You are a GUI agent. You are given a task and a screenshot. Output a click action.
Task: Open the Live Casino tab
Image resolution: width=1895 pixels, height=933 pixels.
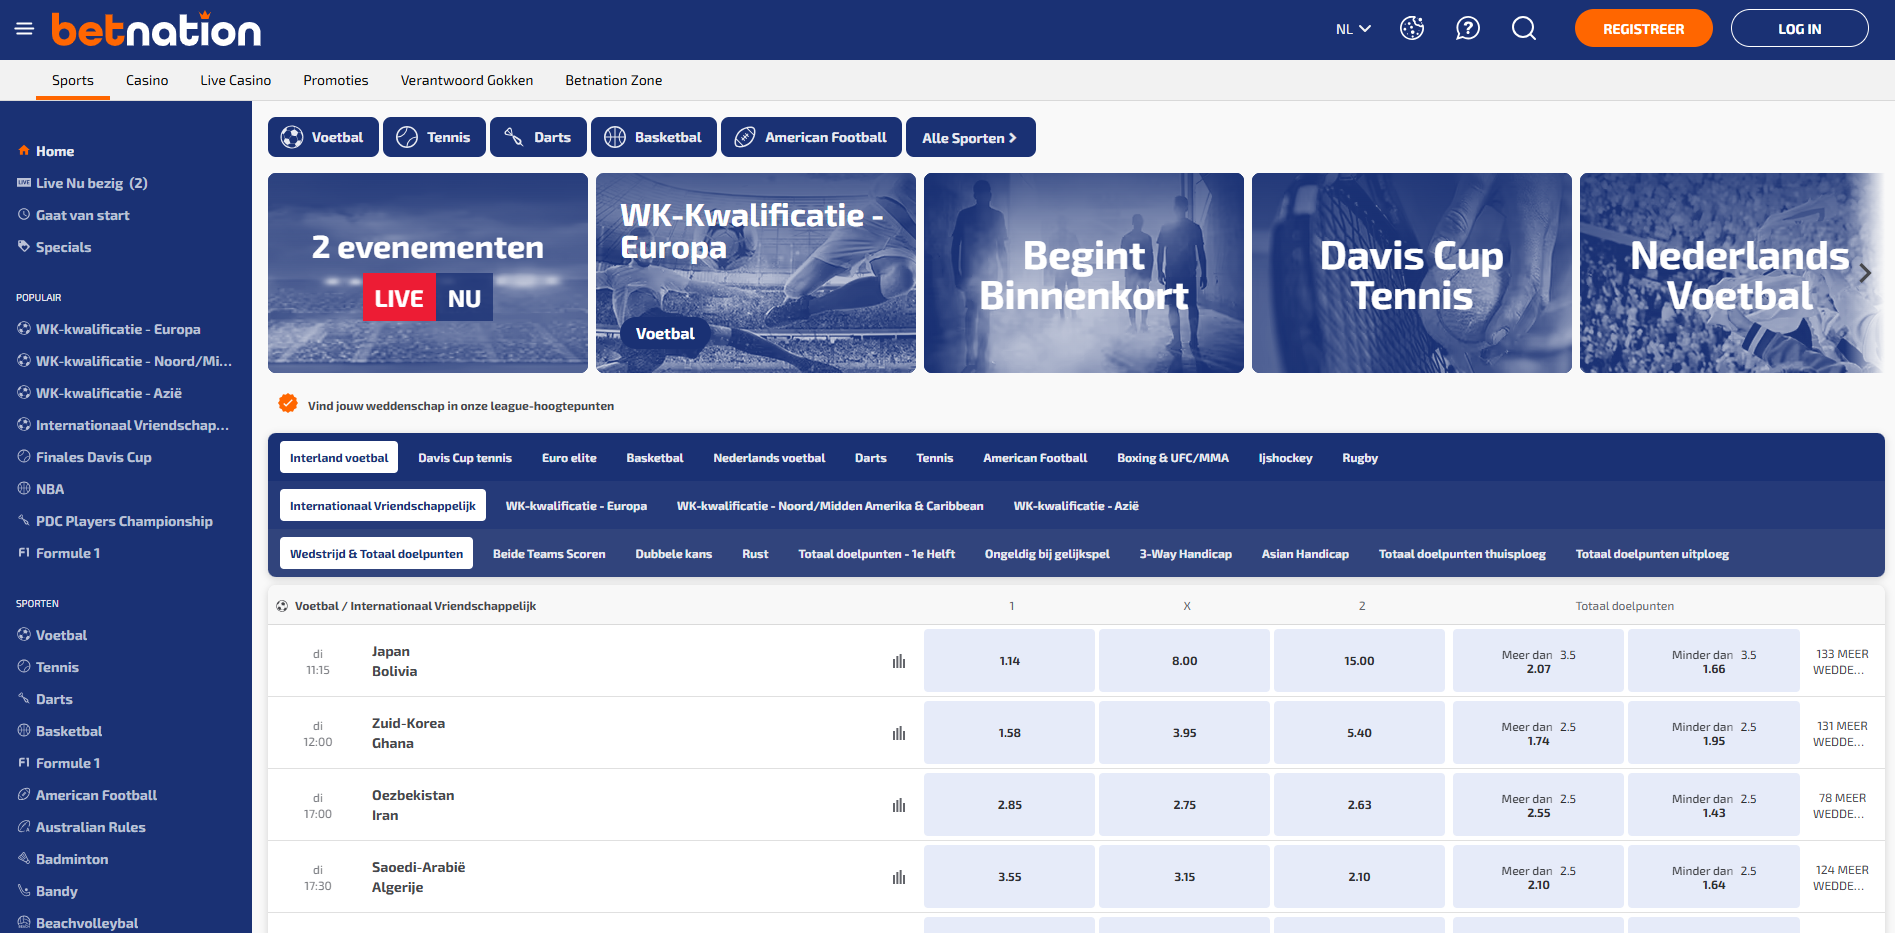point(236,80)
